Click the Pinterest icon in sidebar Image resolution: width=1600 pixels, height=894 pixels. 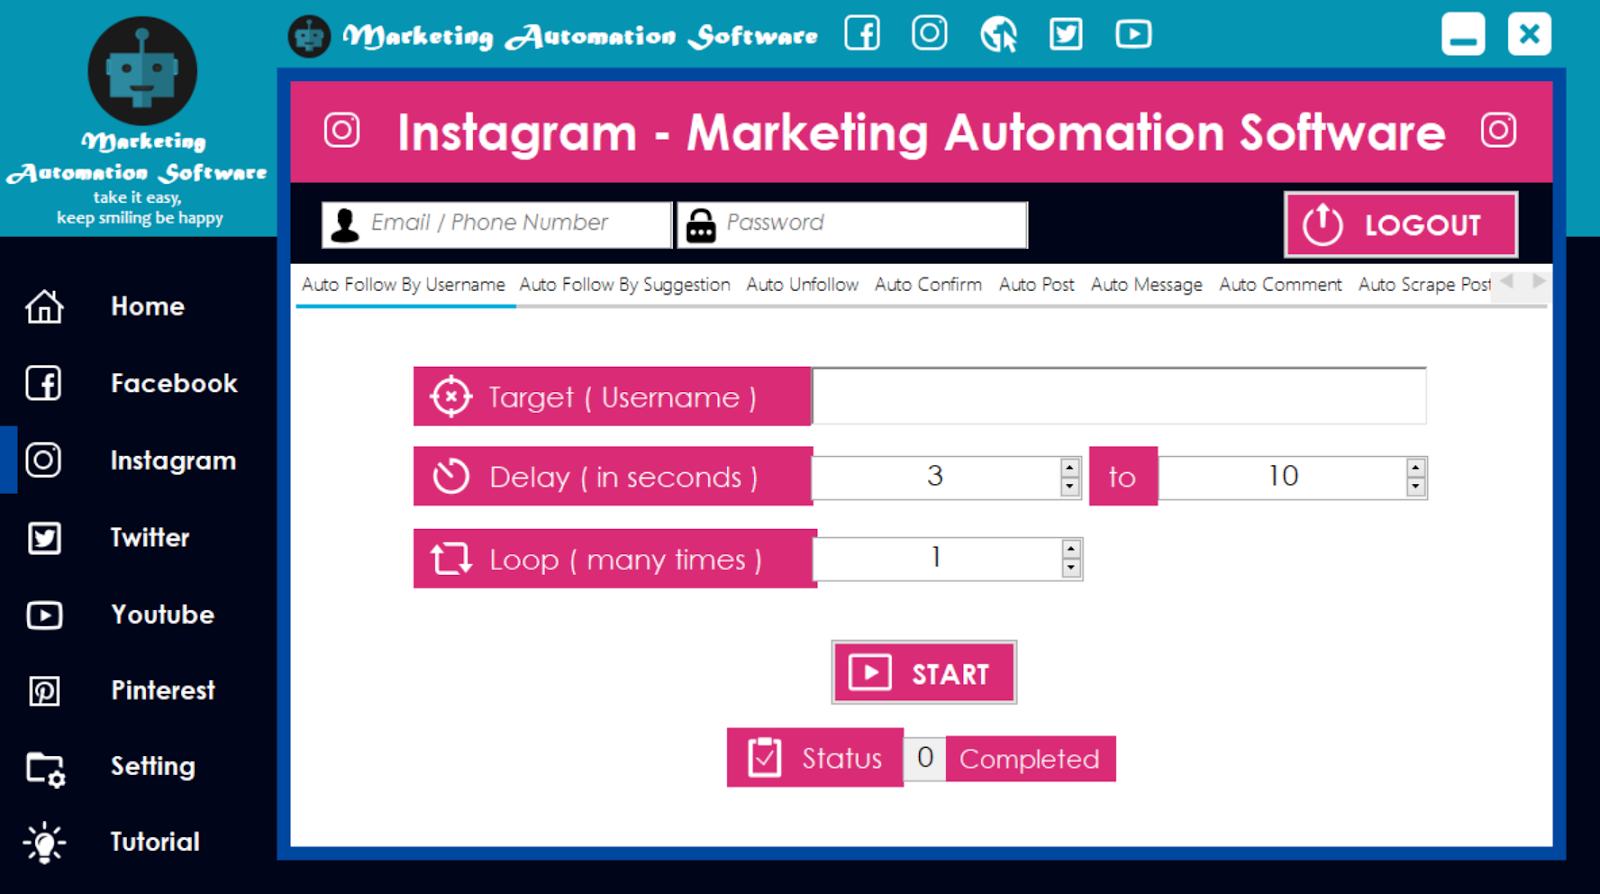click(x=44, y=691)
